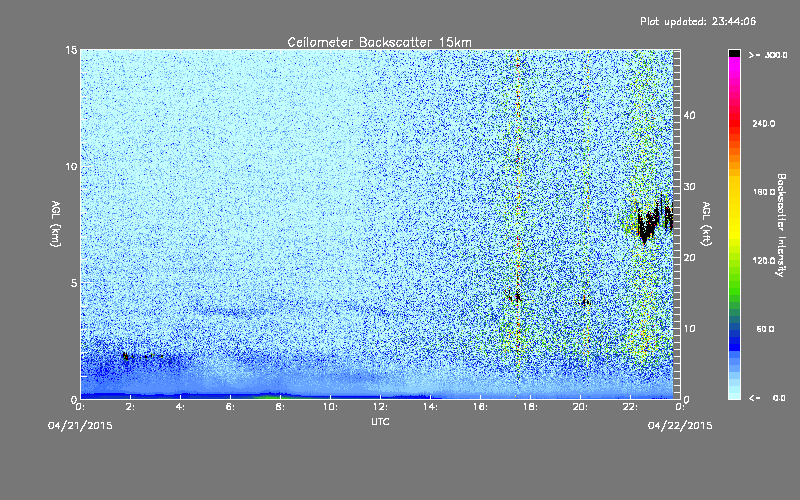Click the '22:' hour tick label
Image resolution: width=800 pixels, height=500 pixels.
click(630, 407)
